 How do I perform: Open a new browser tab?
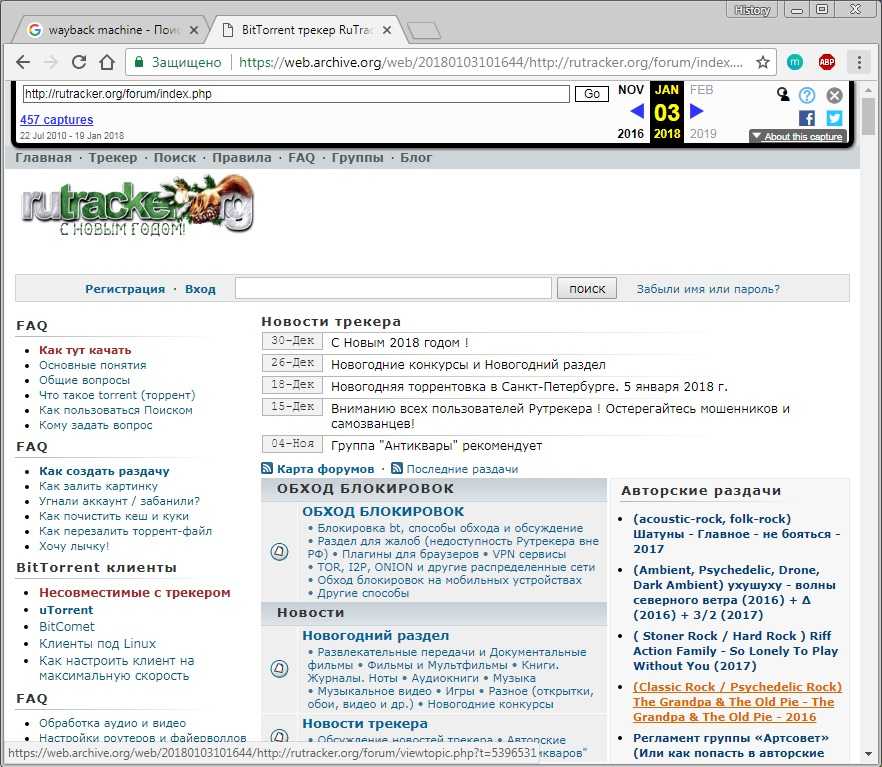(x=424, y=30)
